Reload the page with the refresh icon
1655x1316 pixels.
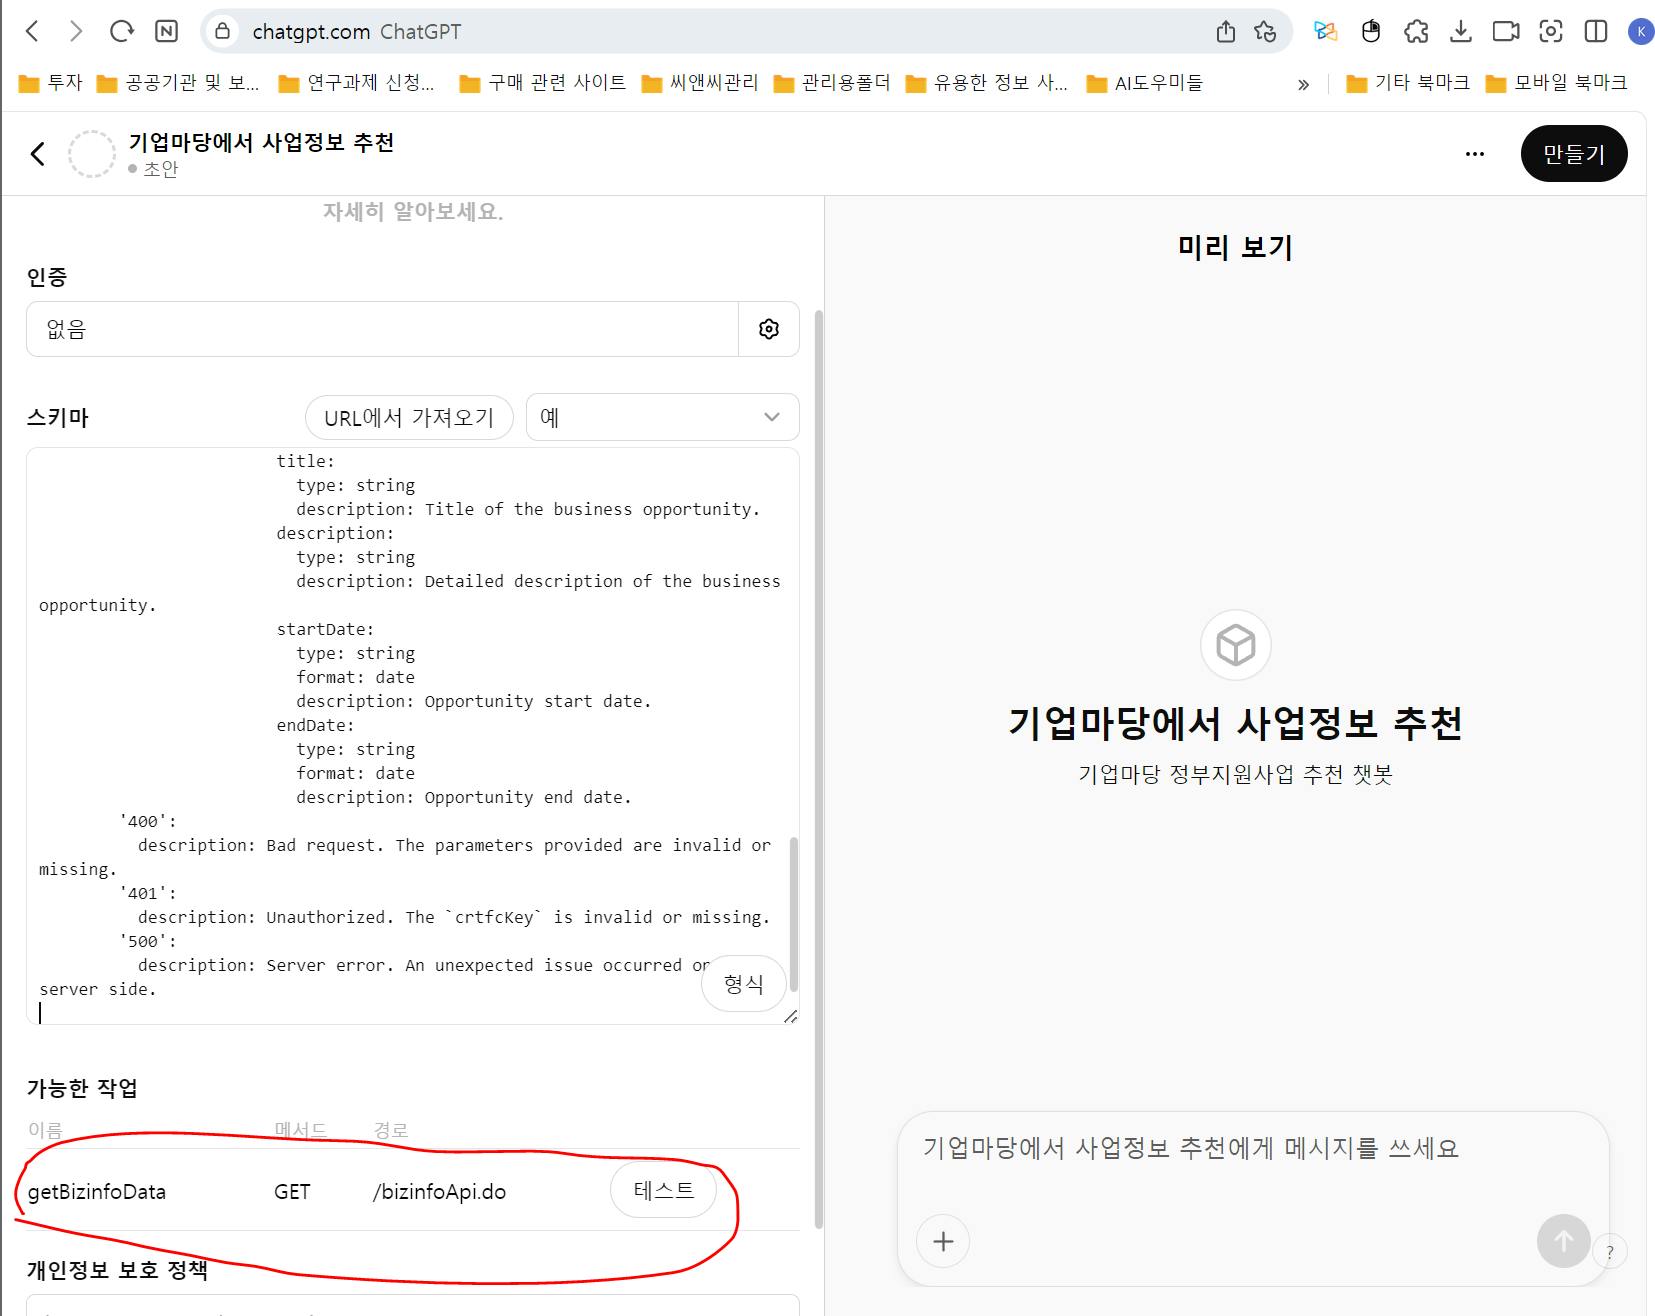point(122,31)
